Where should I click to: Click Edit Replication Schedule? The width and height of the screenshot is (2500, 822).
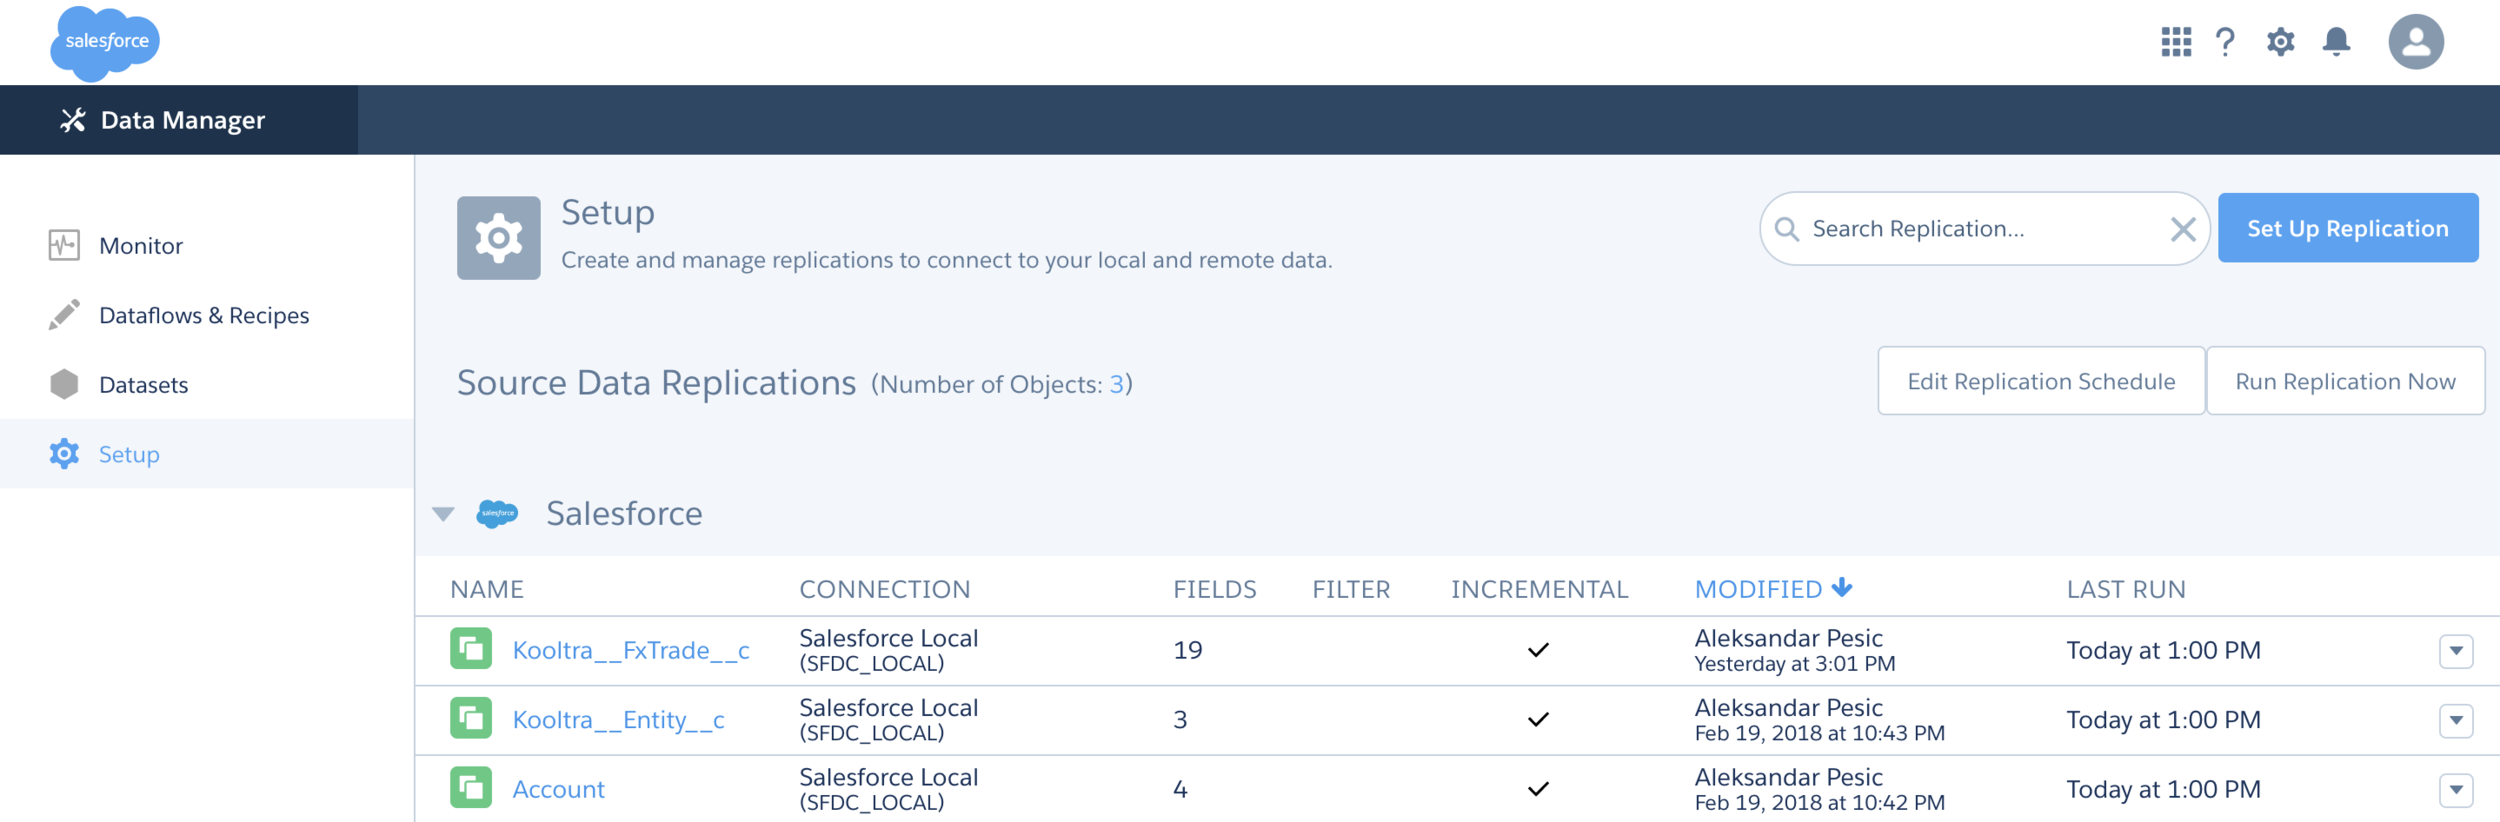pos(2041,381)
